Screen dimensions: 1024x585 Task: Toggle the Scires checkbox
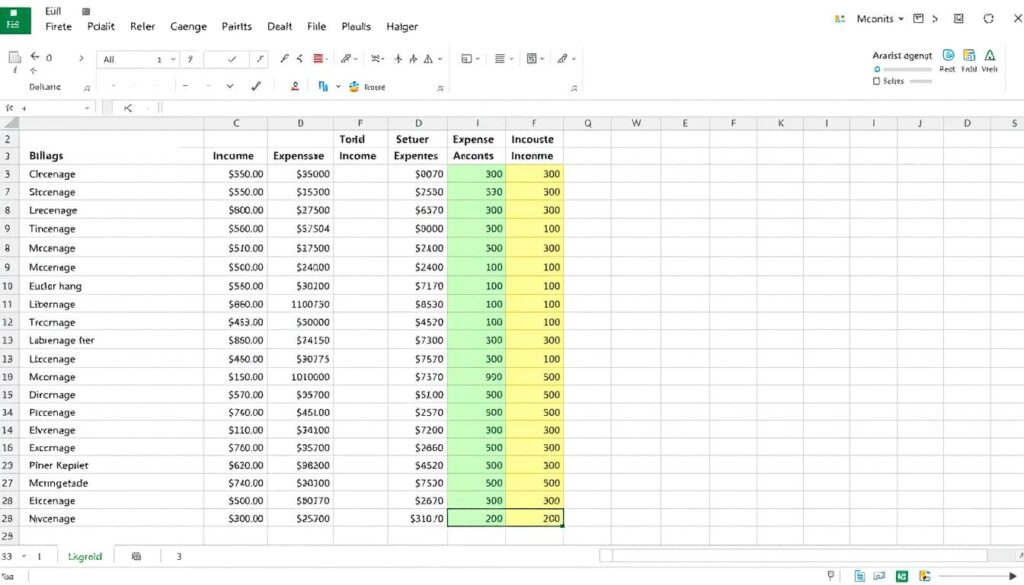(876, 81)
